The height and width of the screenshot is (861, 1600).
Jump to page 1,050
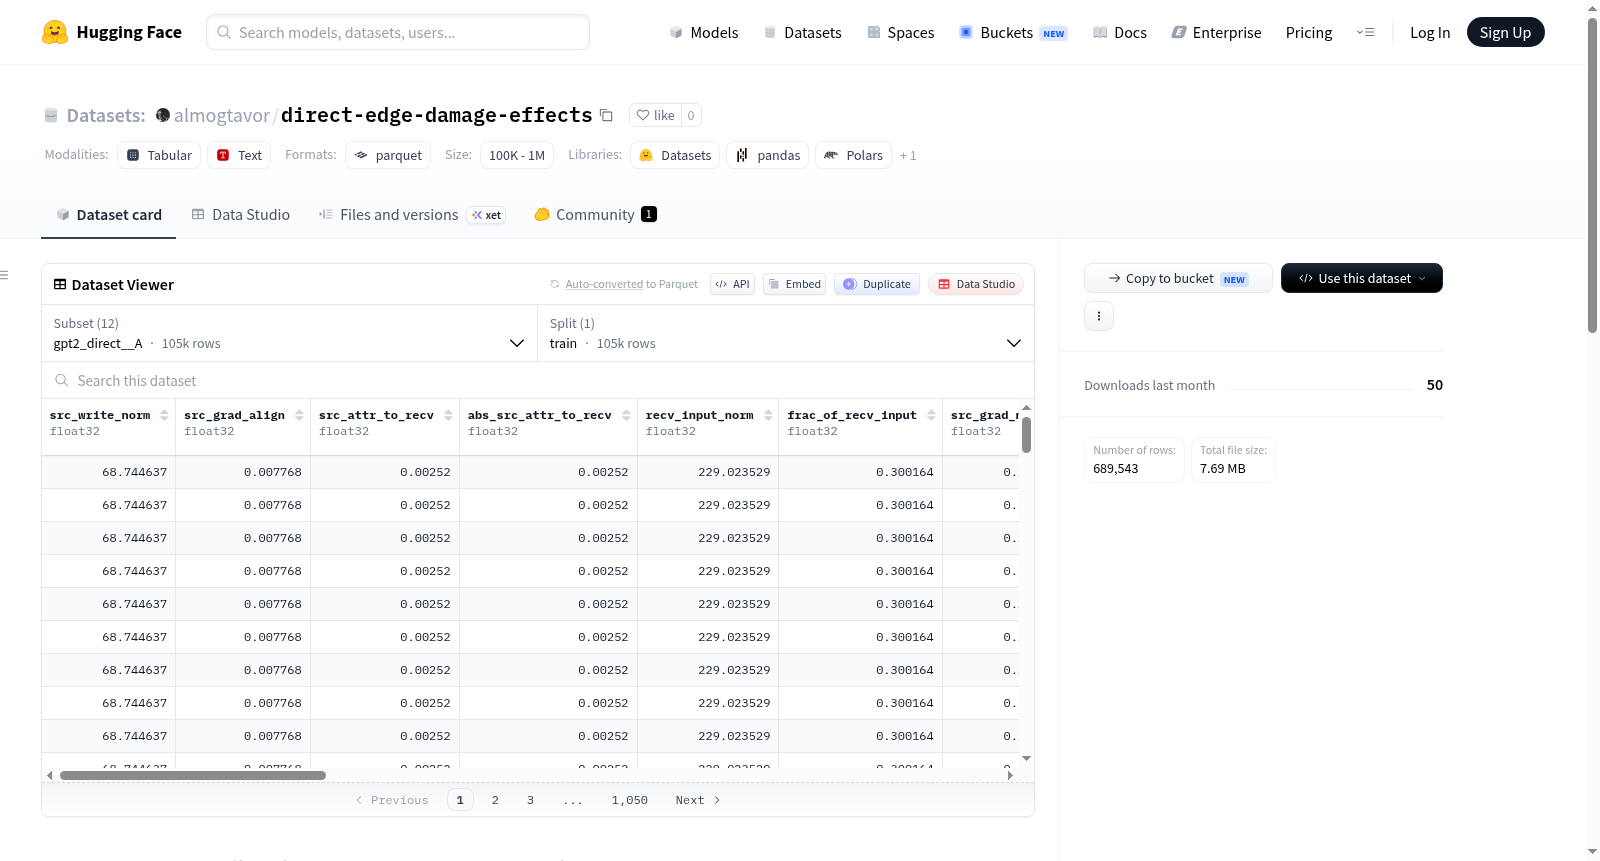point(630,800)
